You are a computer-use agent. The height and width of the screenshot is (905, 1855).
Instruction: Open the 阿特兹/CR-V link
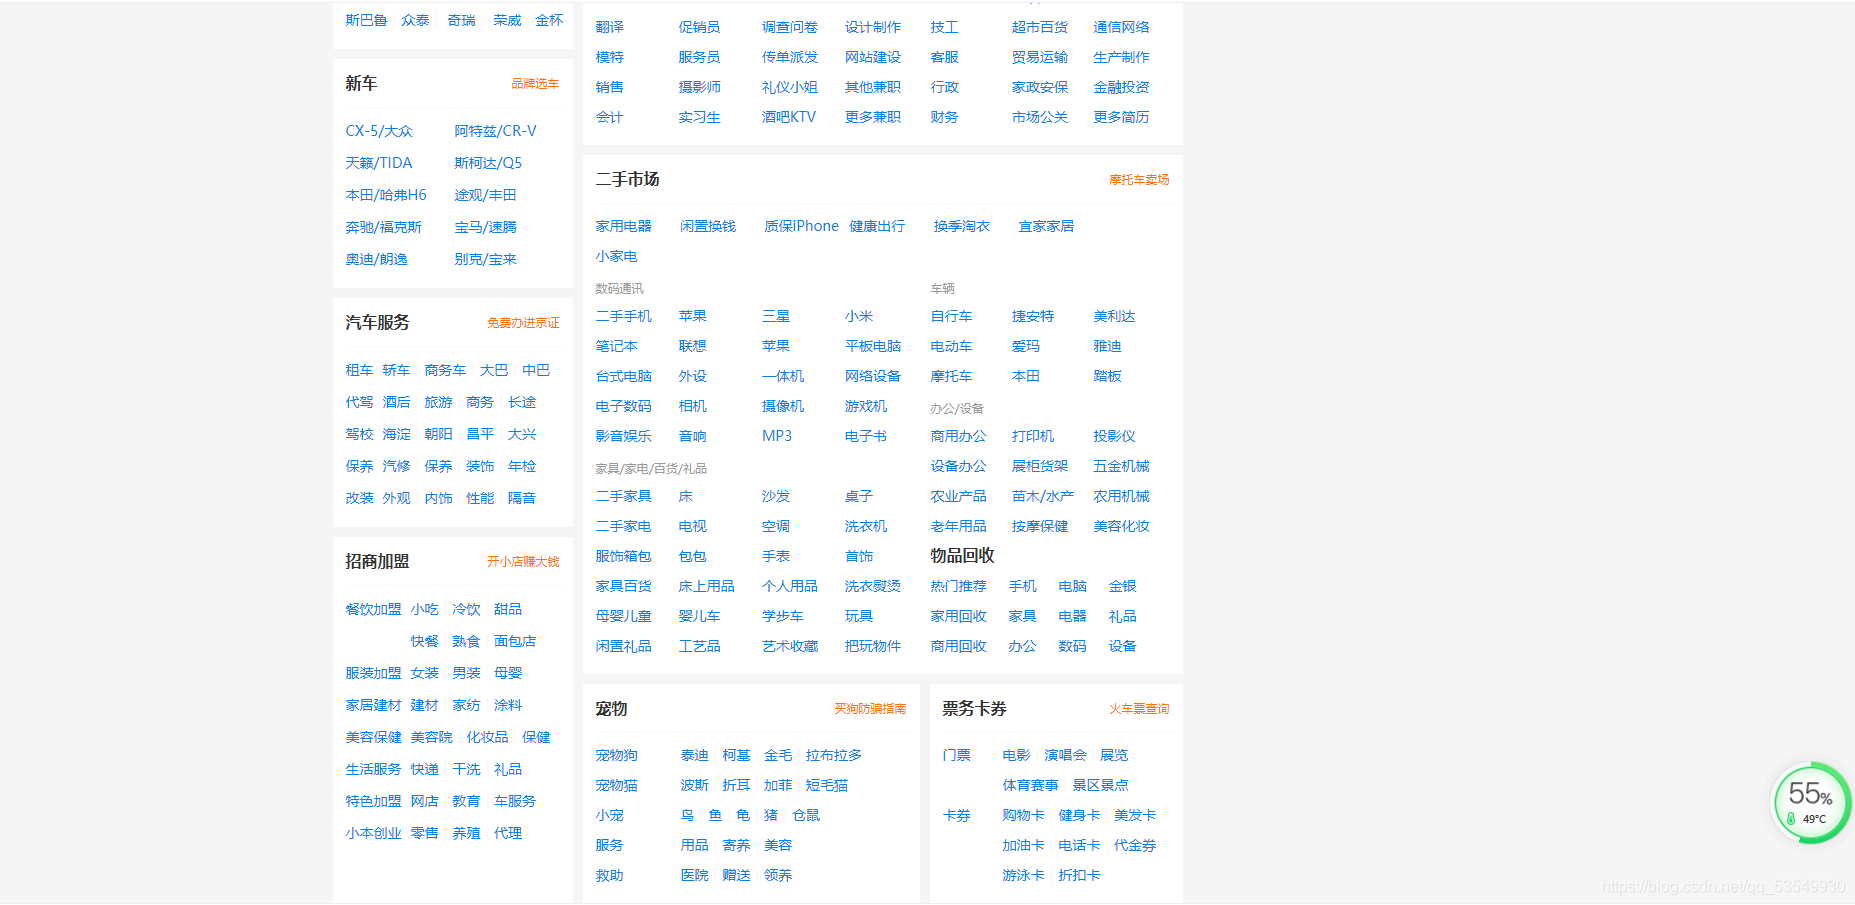pos(495,131)
